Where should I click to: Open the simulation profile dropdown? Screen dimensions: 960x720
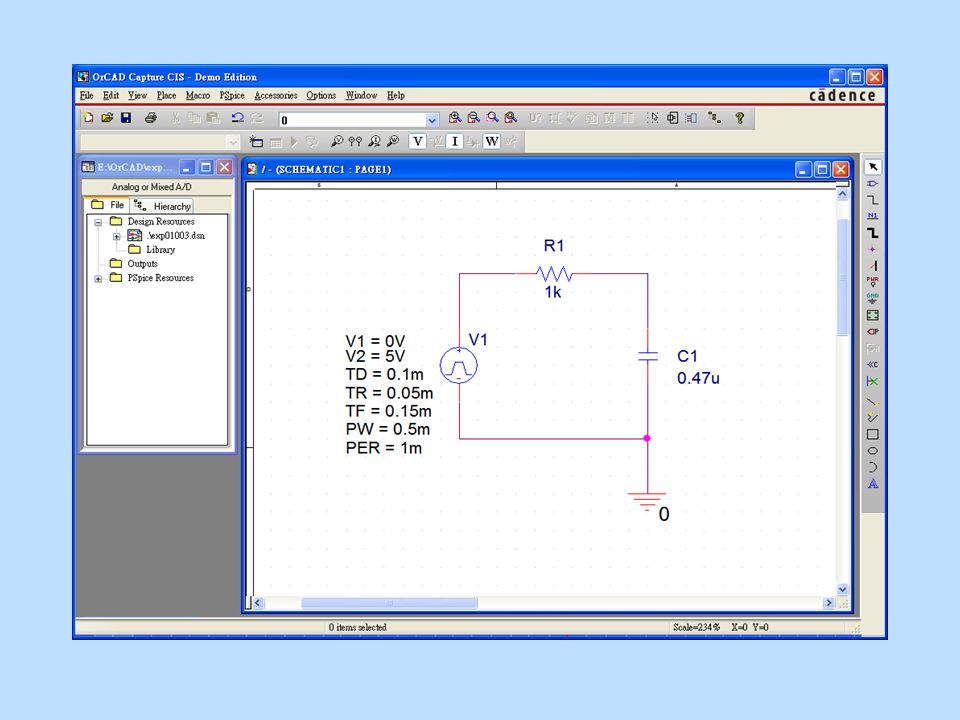point(232,143)
